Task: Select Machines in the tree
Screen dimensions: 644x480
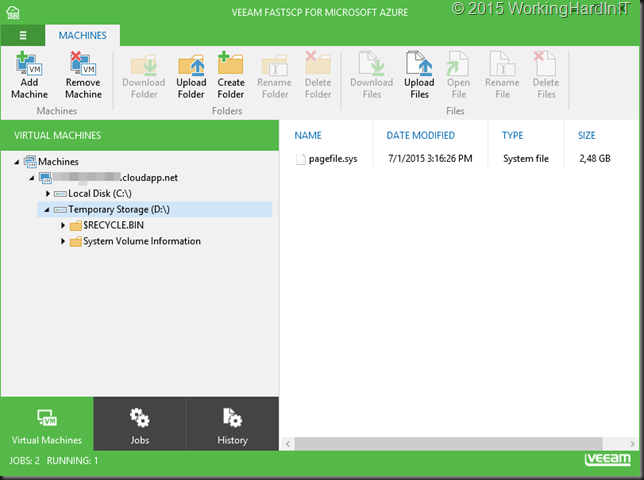Action: [x=58, y=162]
